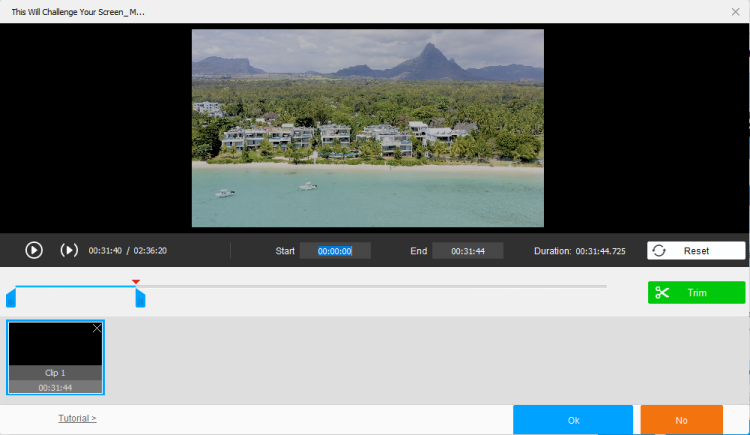Image resolution: width=750 pixels, height=435 pixels.
Task: Click the circular arrows icon on Reset
Action: (x=659, y=251)
